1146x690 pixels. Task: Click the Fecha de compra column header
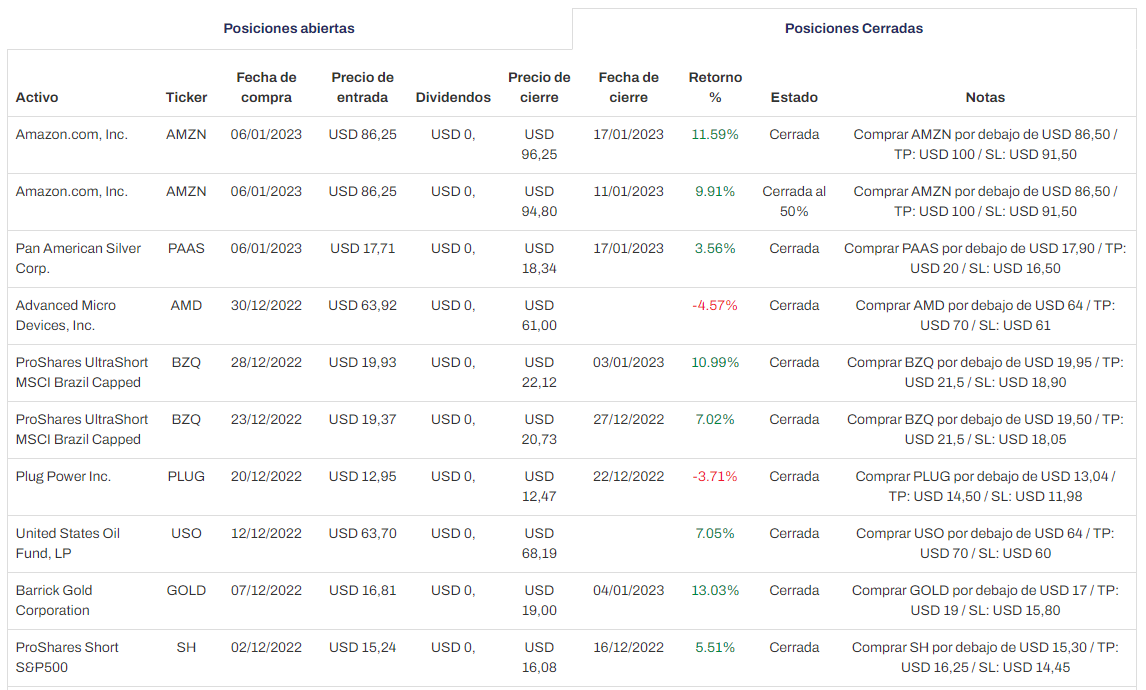(266, 87)
